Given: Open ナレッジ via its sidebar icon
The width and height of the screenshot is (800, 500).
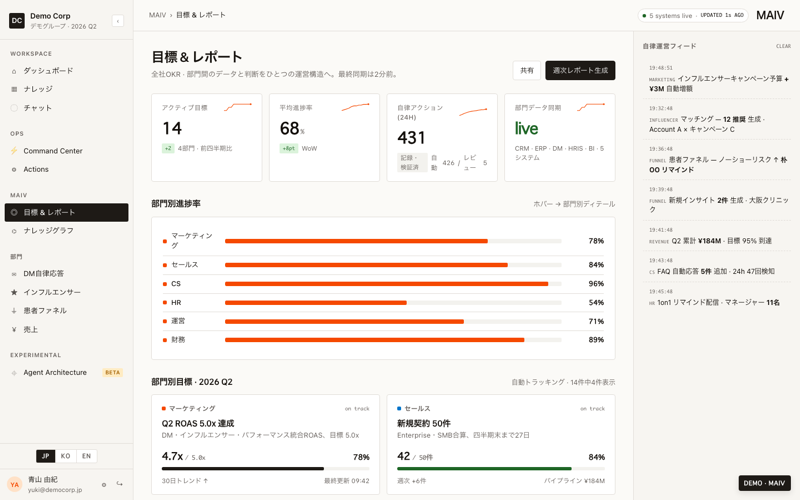Looking at the screenshot, I should click(14, 89).
